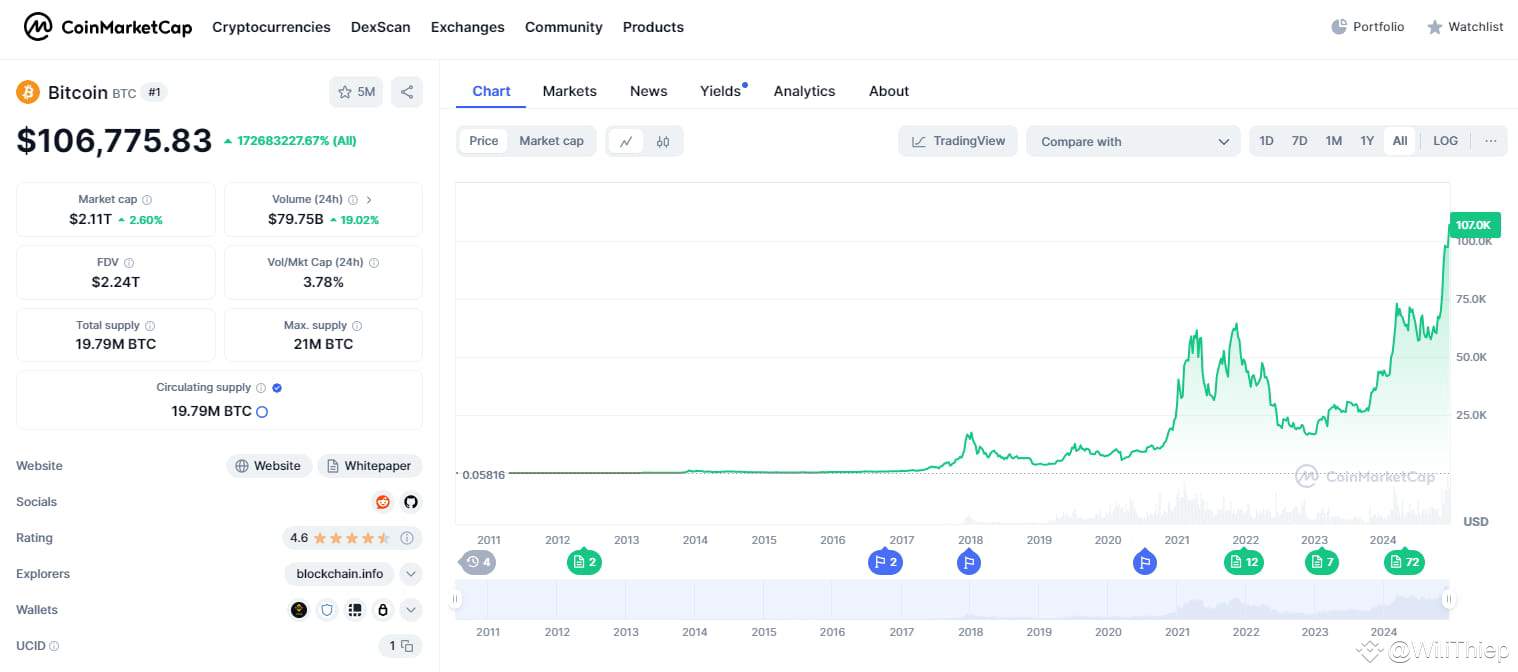The width and height of the screenshot is (1518, 672).
Task: Expand the Wallets list dropdown
Action: click(x=410, y=609)
